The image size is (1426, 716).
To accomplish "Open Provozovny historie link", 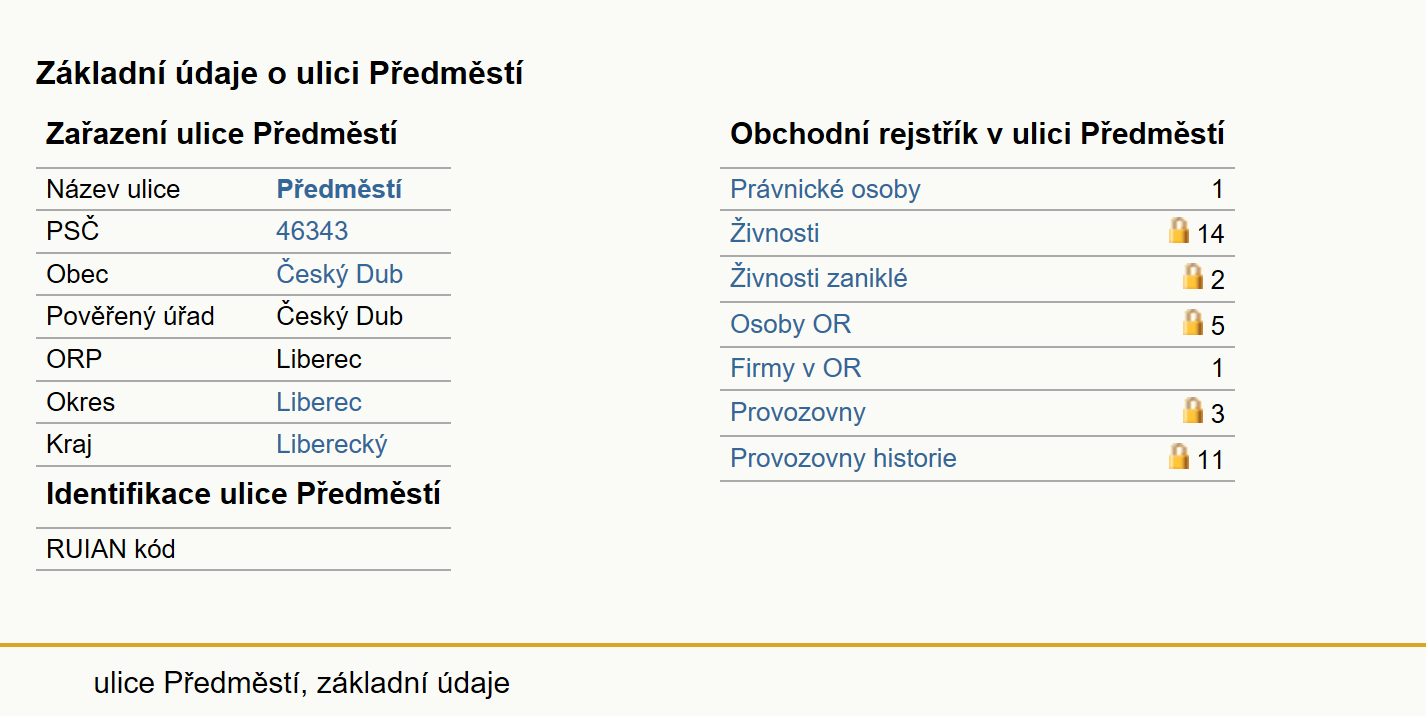I will pyautogui.click(x=843, y=458).
